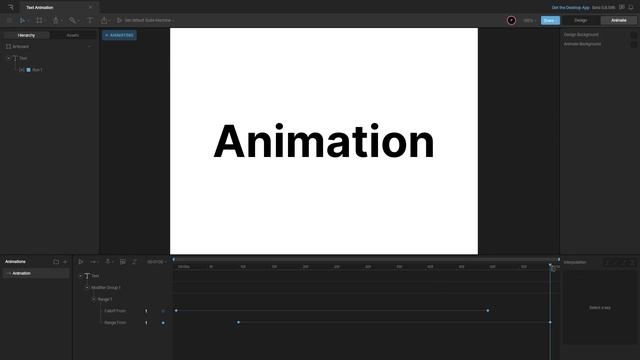Add a new animation with plus icon

coord(65,262)
